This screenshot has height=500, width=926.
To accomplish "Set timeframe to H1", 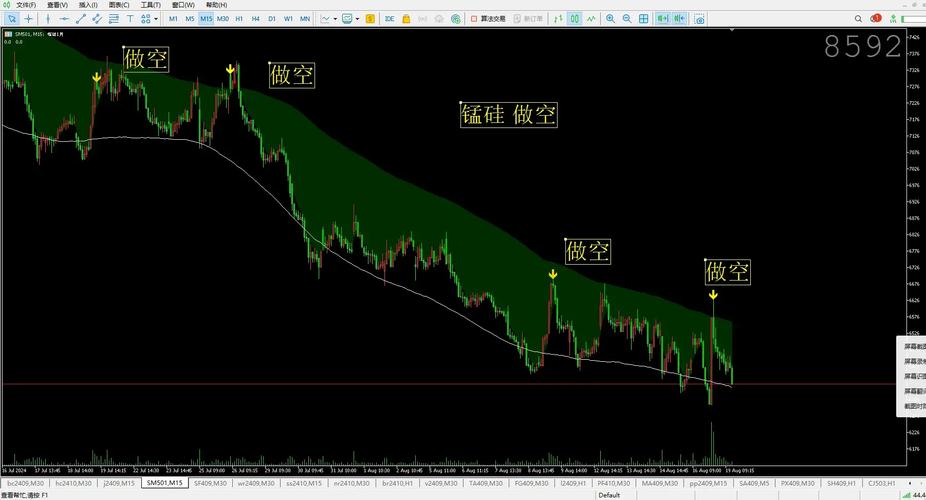I will (239, 18).
